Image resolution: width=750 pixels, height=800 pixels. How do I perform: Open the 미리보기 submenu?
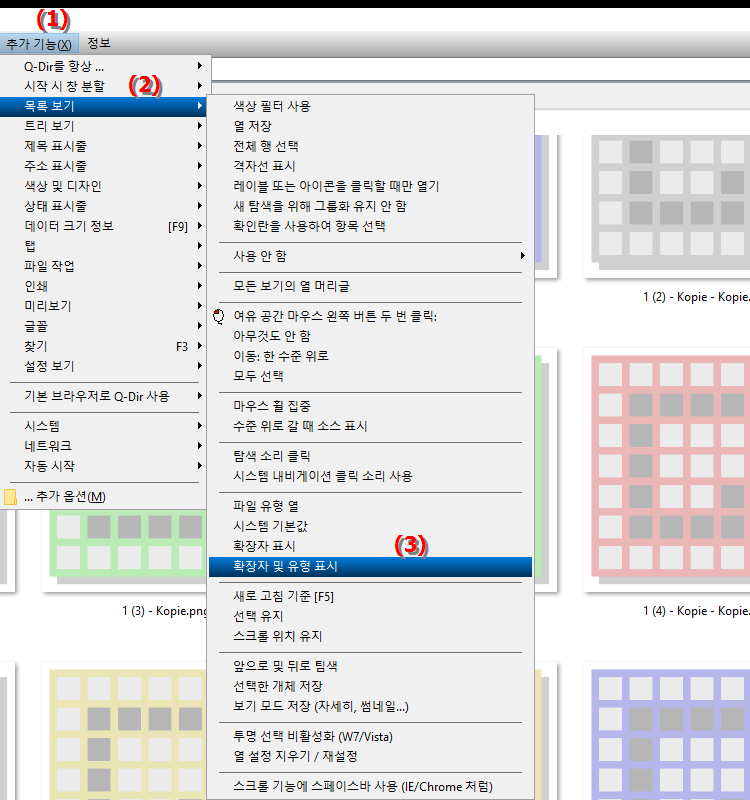[x=104, y=306]
